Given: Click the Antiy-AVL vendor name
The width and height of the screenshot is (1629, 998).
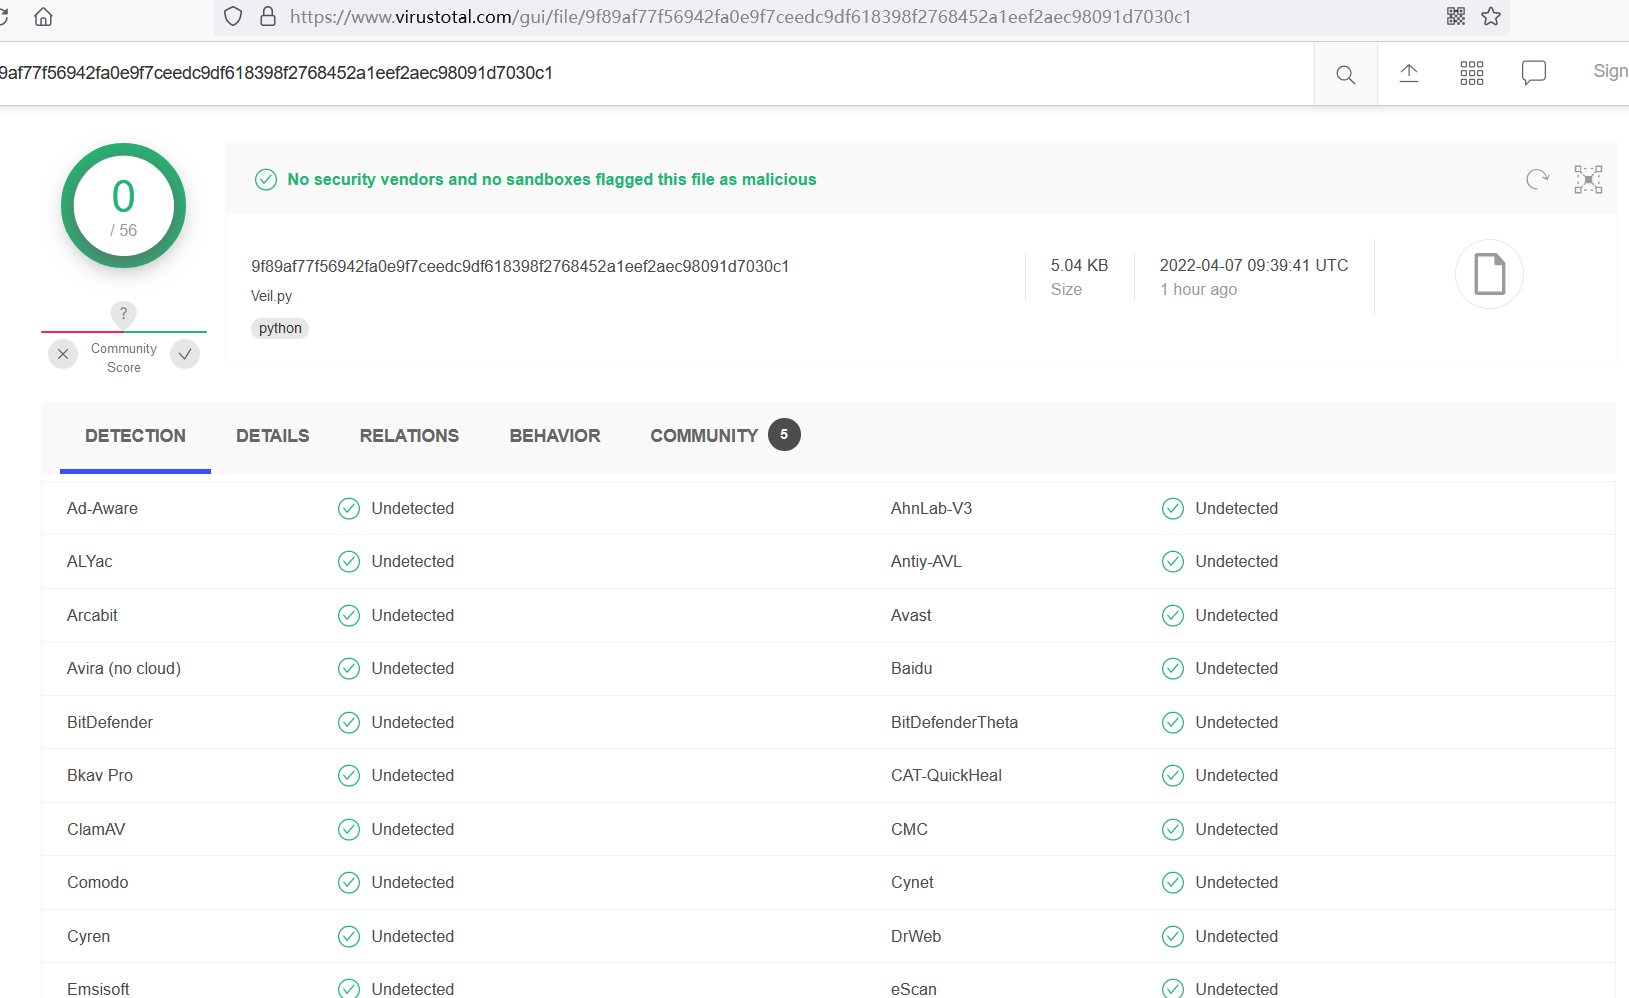Looking at the screenshot, I should 926,561.
